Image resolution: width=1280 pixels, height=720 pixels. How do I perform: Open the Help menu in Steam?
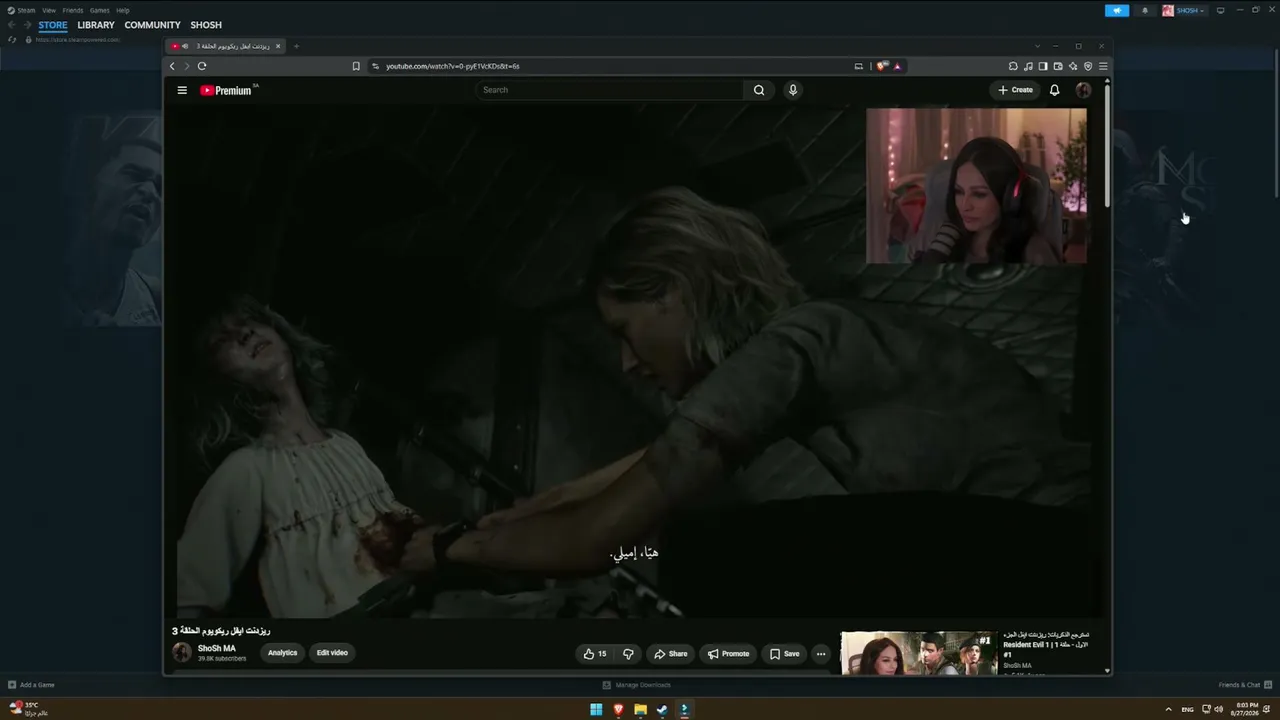[x=123, y=10]
